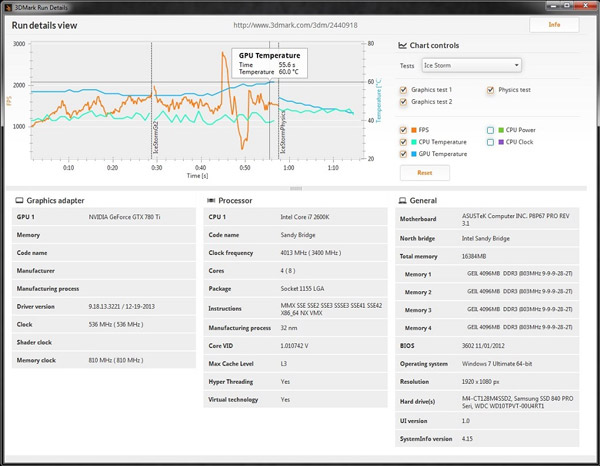Enable the CPU Clock checkbox
Image resolution: width=600 pixels, height=466 pixels.
[490, 142]
